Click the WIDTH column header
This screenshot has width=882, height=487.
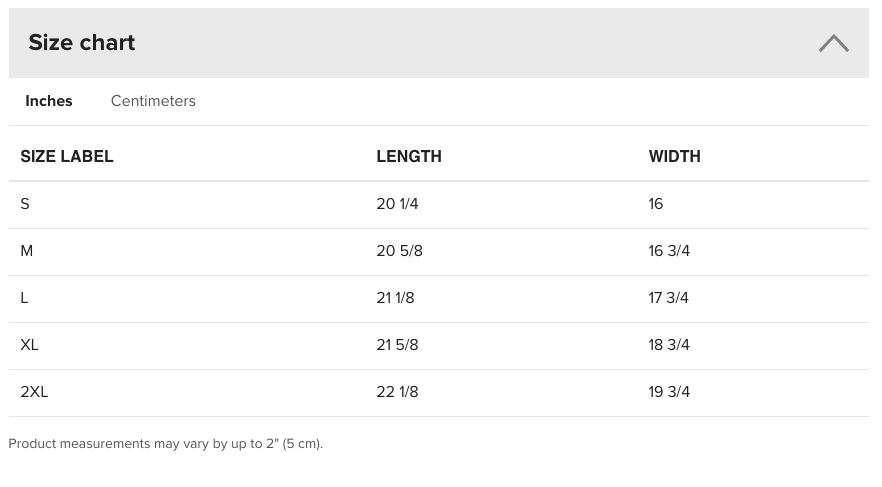coord(674,156)
